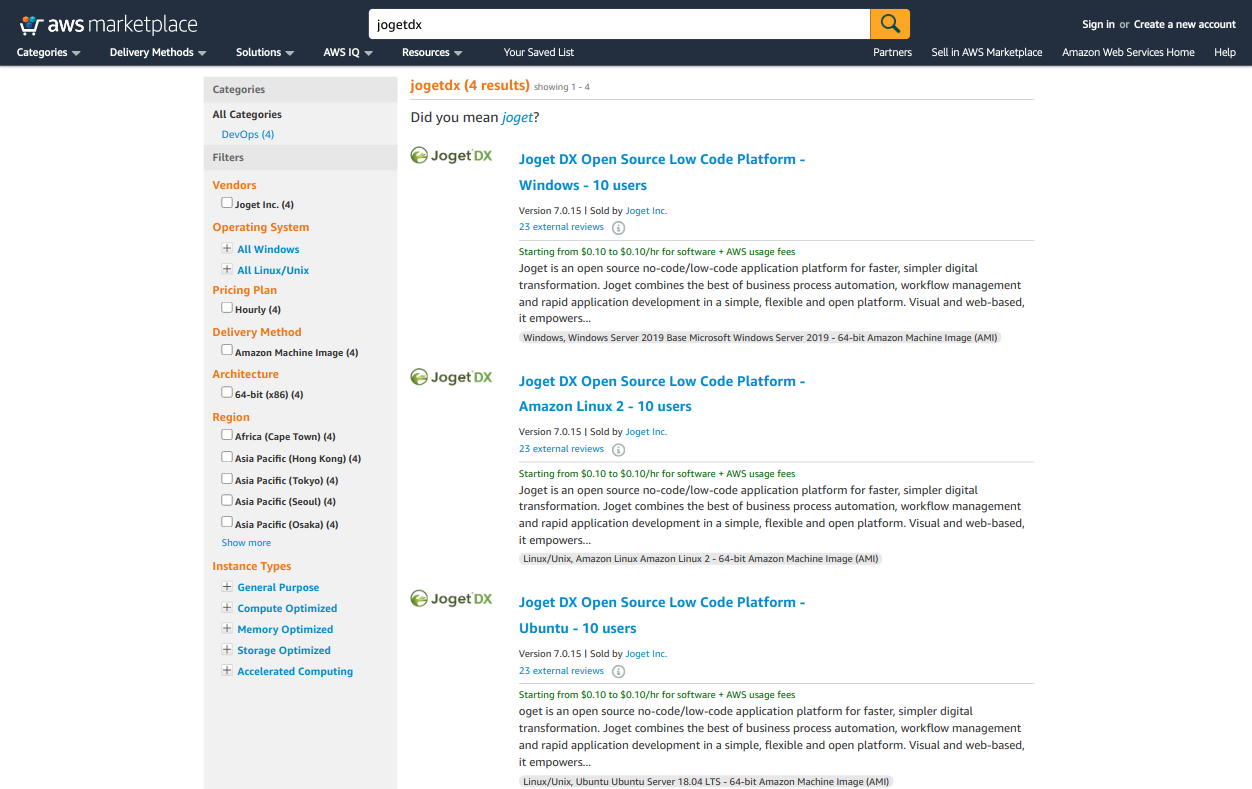Click info icon beside Windows listing reviews
This screenshot has width=1252, height=789.
coord(618,228)
